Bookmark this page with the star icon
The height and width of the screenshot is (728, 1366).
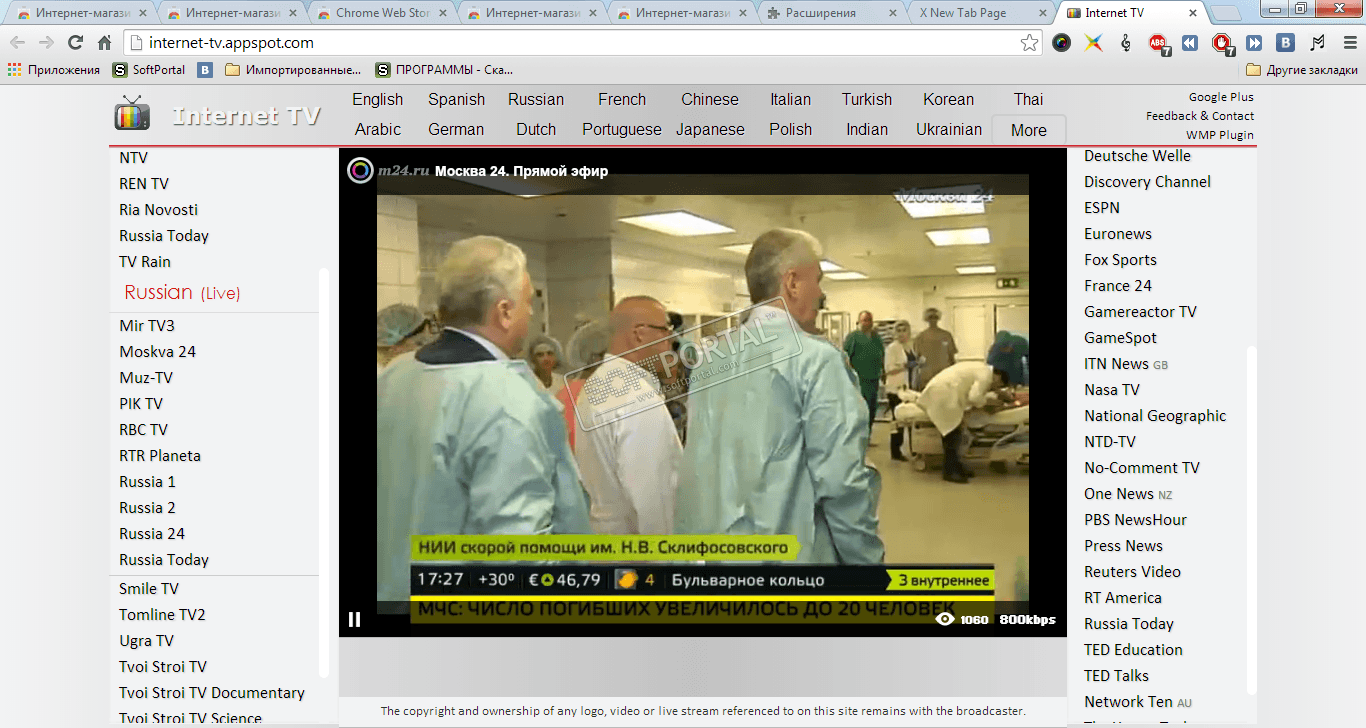pos(1029,43)
